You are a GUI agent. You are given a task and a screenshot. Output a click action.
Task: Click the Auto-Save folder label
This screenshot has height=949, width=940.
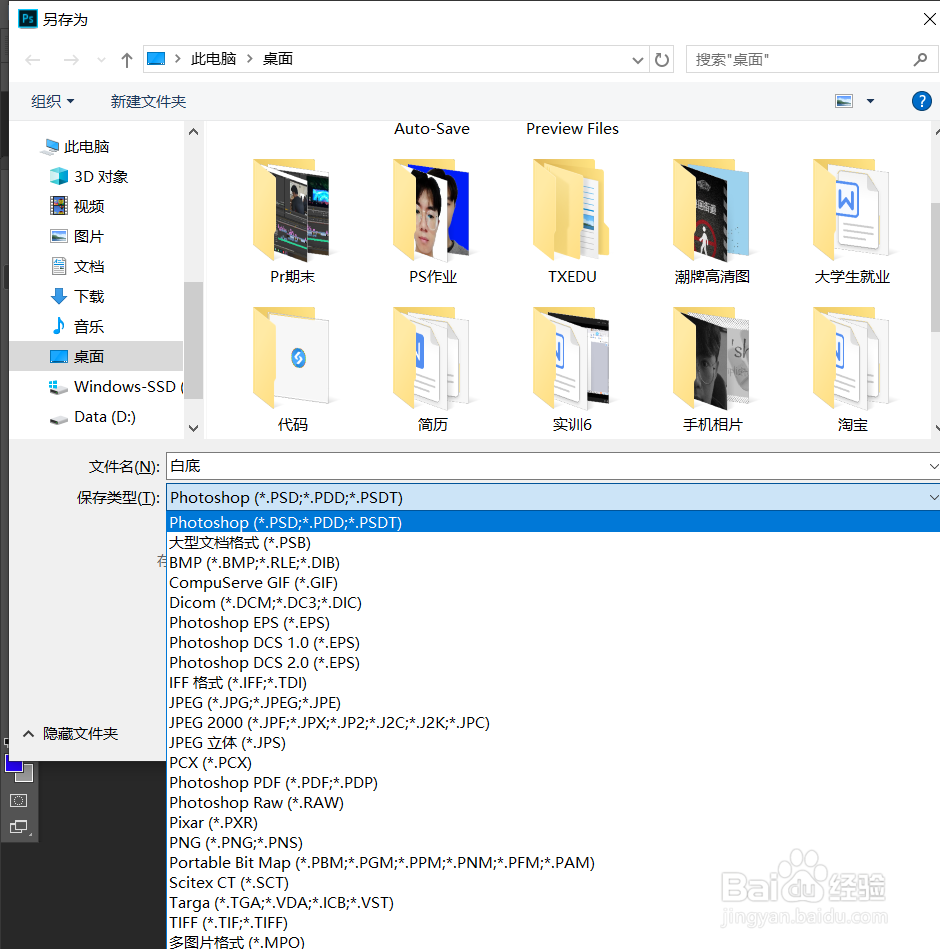(x=432, y=129)
